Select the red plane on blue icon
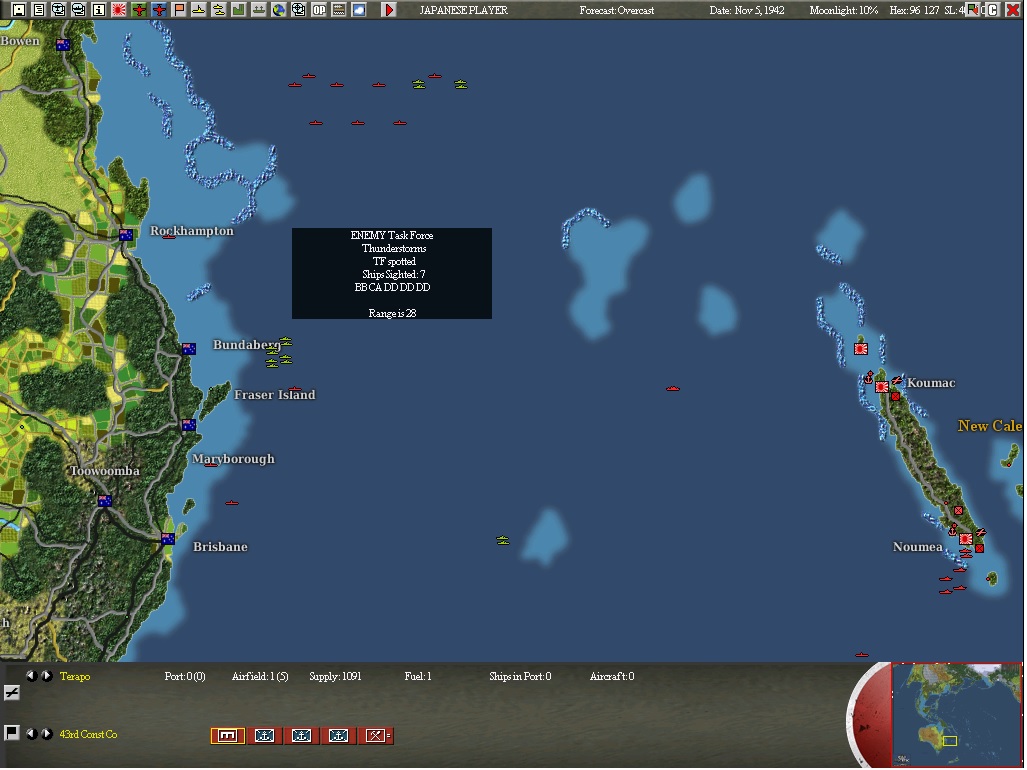 [x=159, y=10]
